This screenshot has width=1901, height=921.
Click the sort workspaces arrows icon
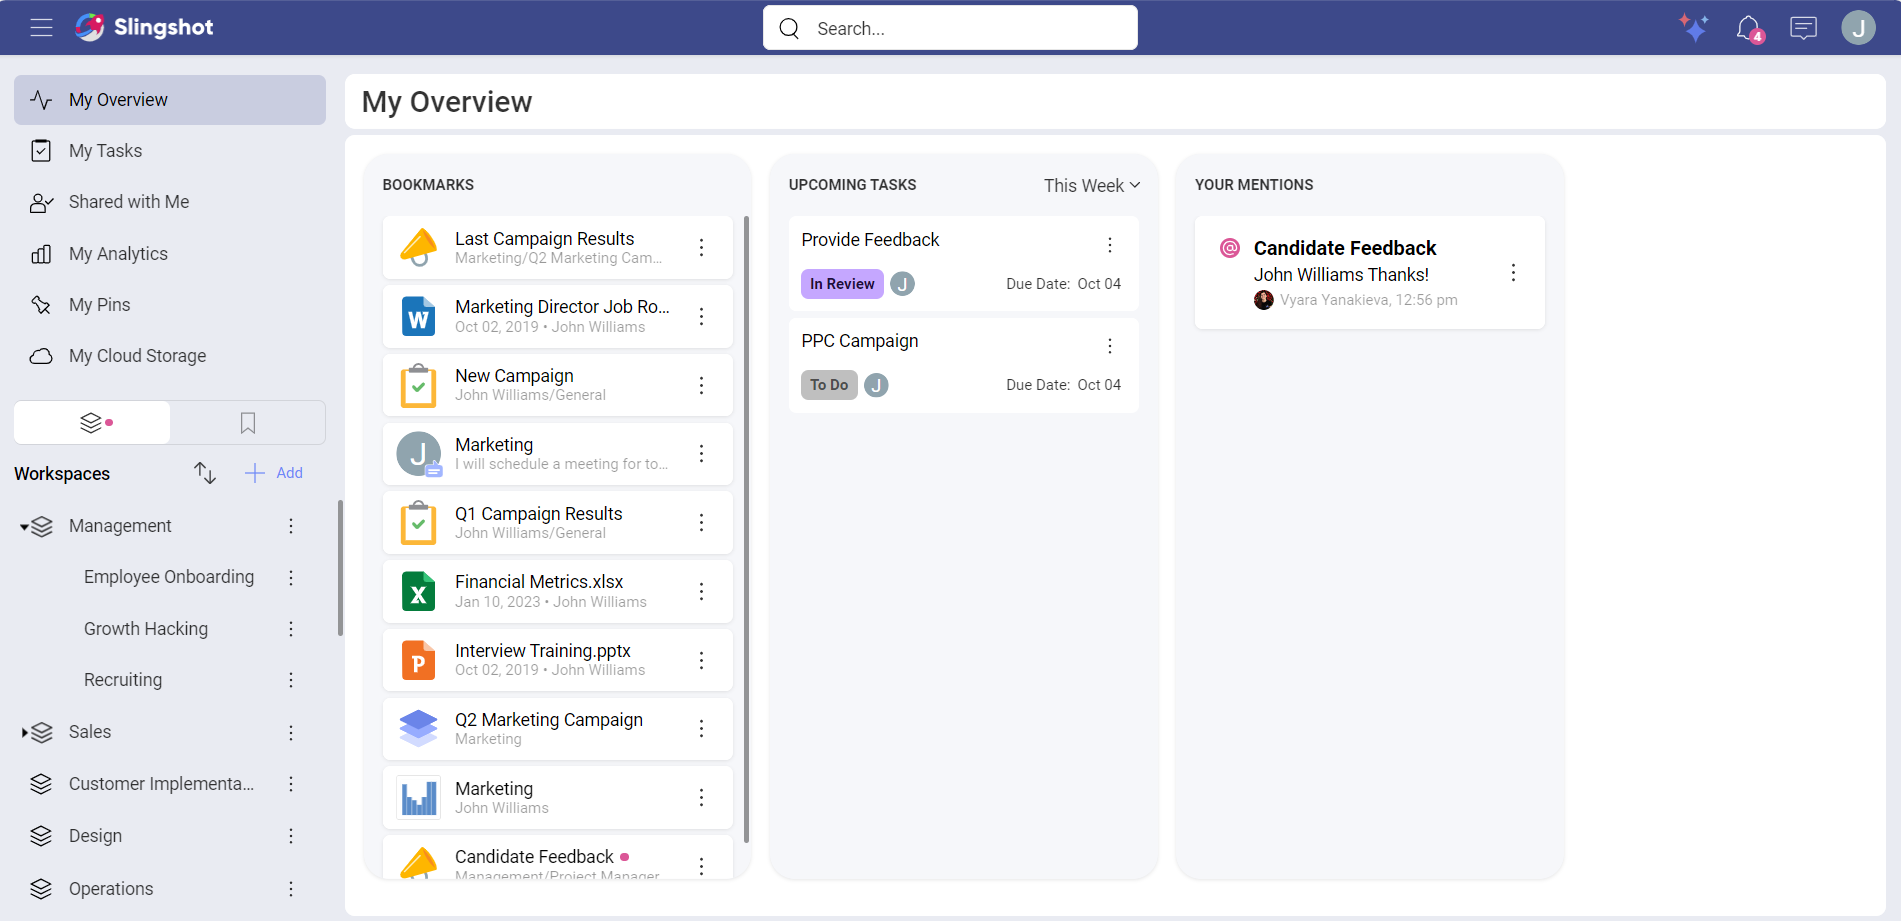pyautogui.click(x=205, y=473)
